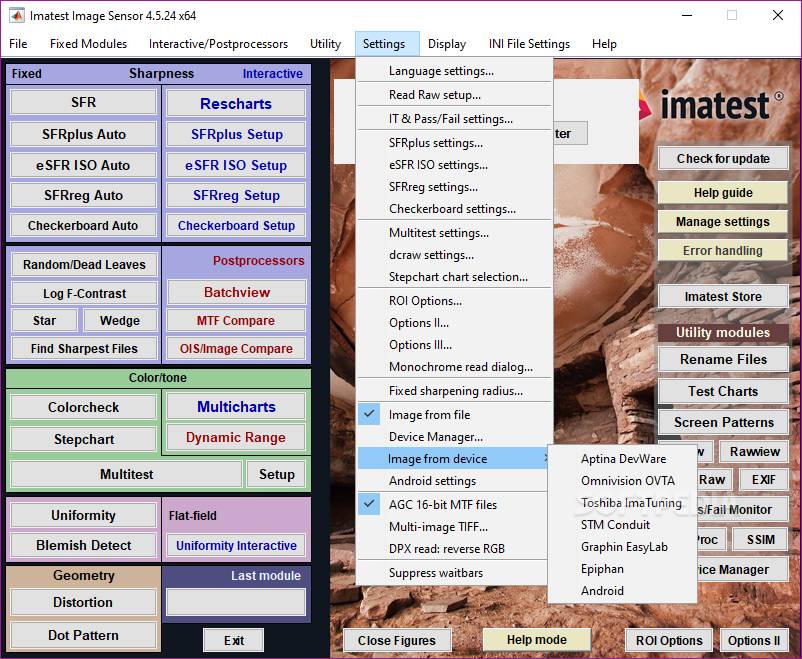Select Omnivision OVTA device
Image resolution: width=802 pixels, height=659 pixels.
coord(622,480)
